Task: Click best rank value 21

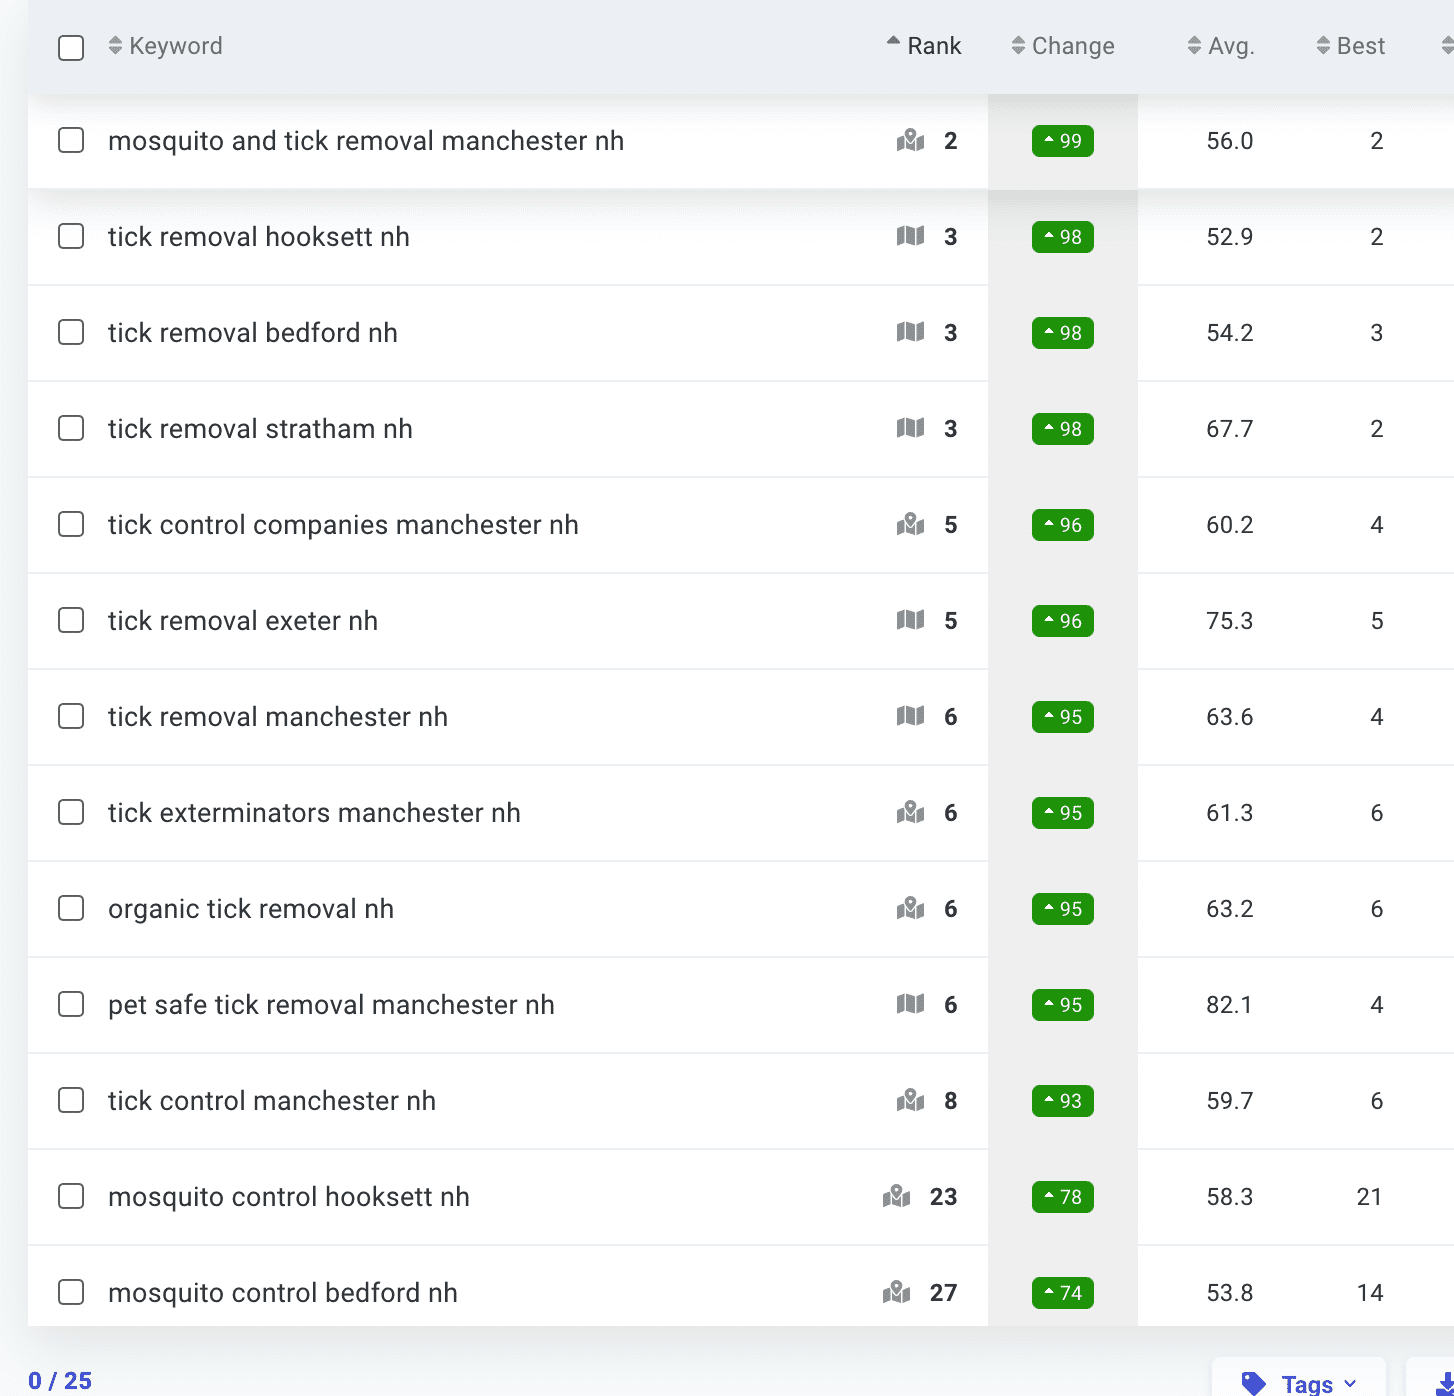Action: (1370, 1197)
